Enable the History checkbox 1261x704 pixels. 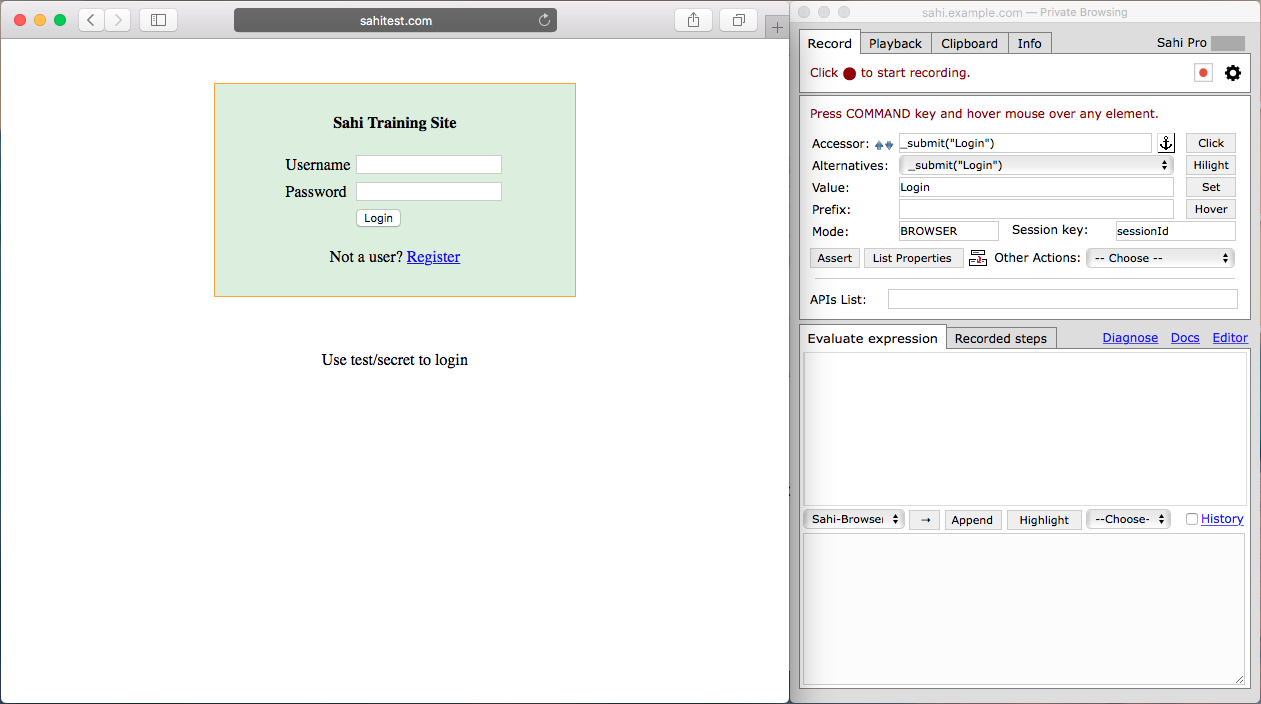1192,519
